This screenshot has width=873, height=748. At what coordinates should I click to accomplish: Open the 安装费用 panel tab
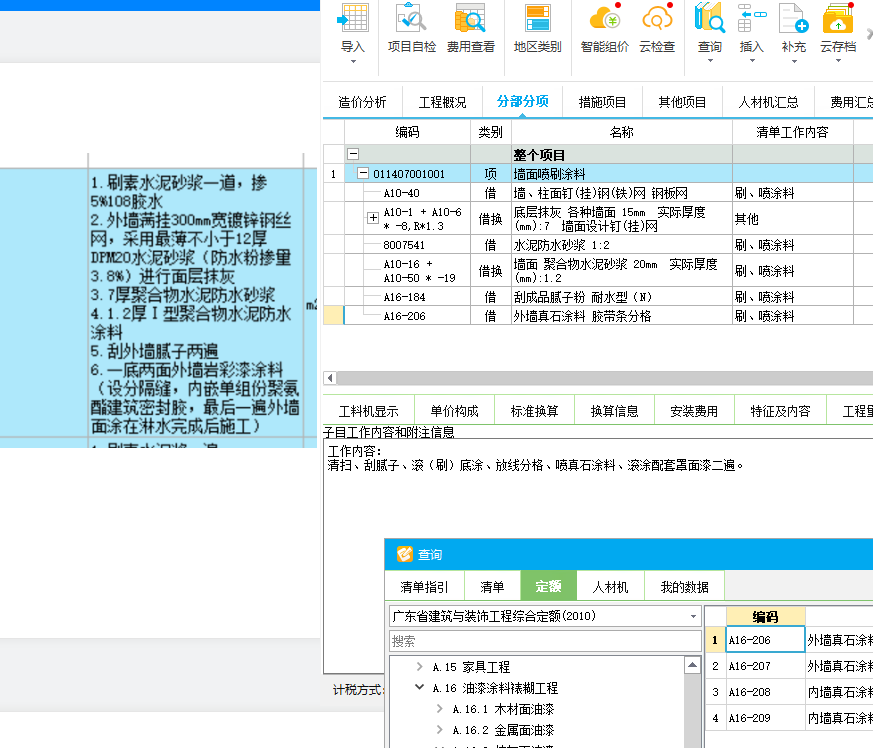pos(694,411)
